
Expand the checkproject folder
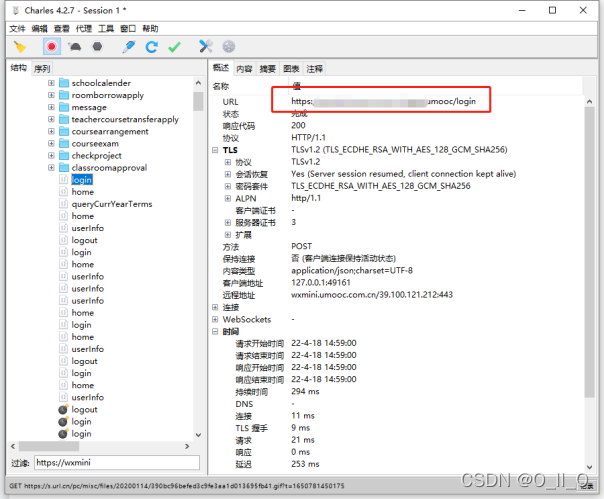51,155
